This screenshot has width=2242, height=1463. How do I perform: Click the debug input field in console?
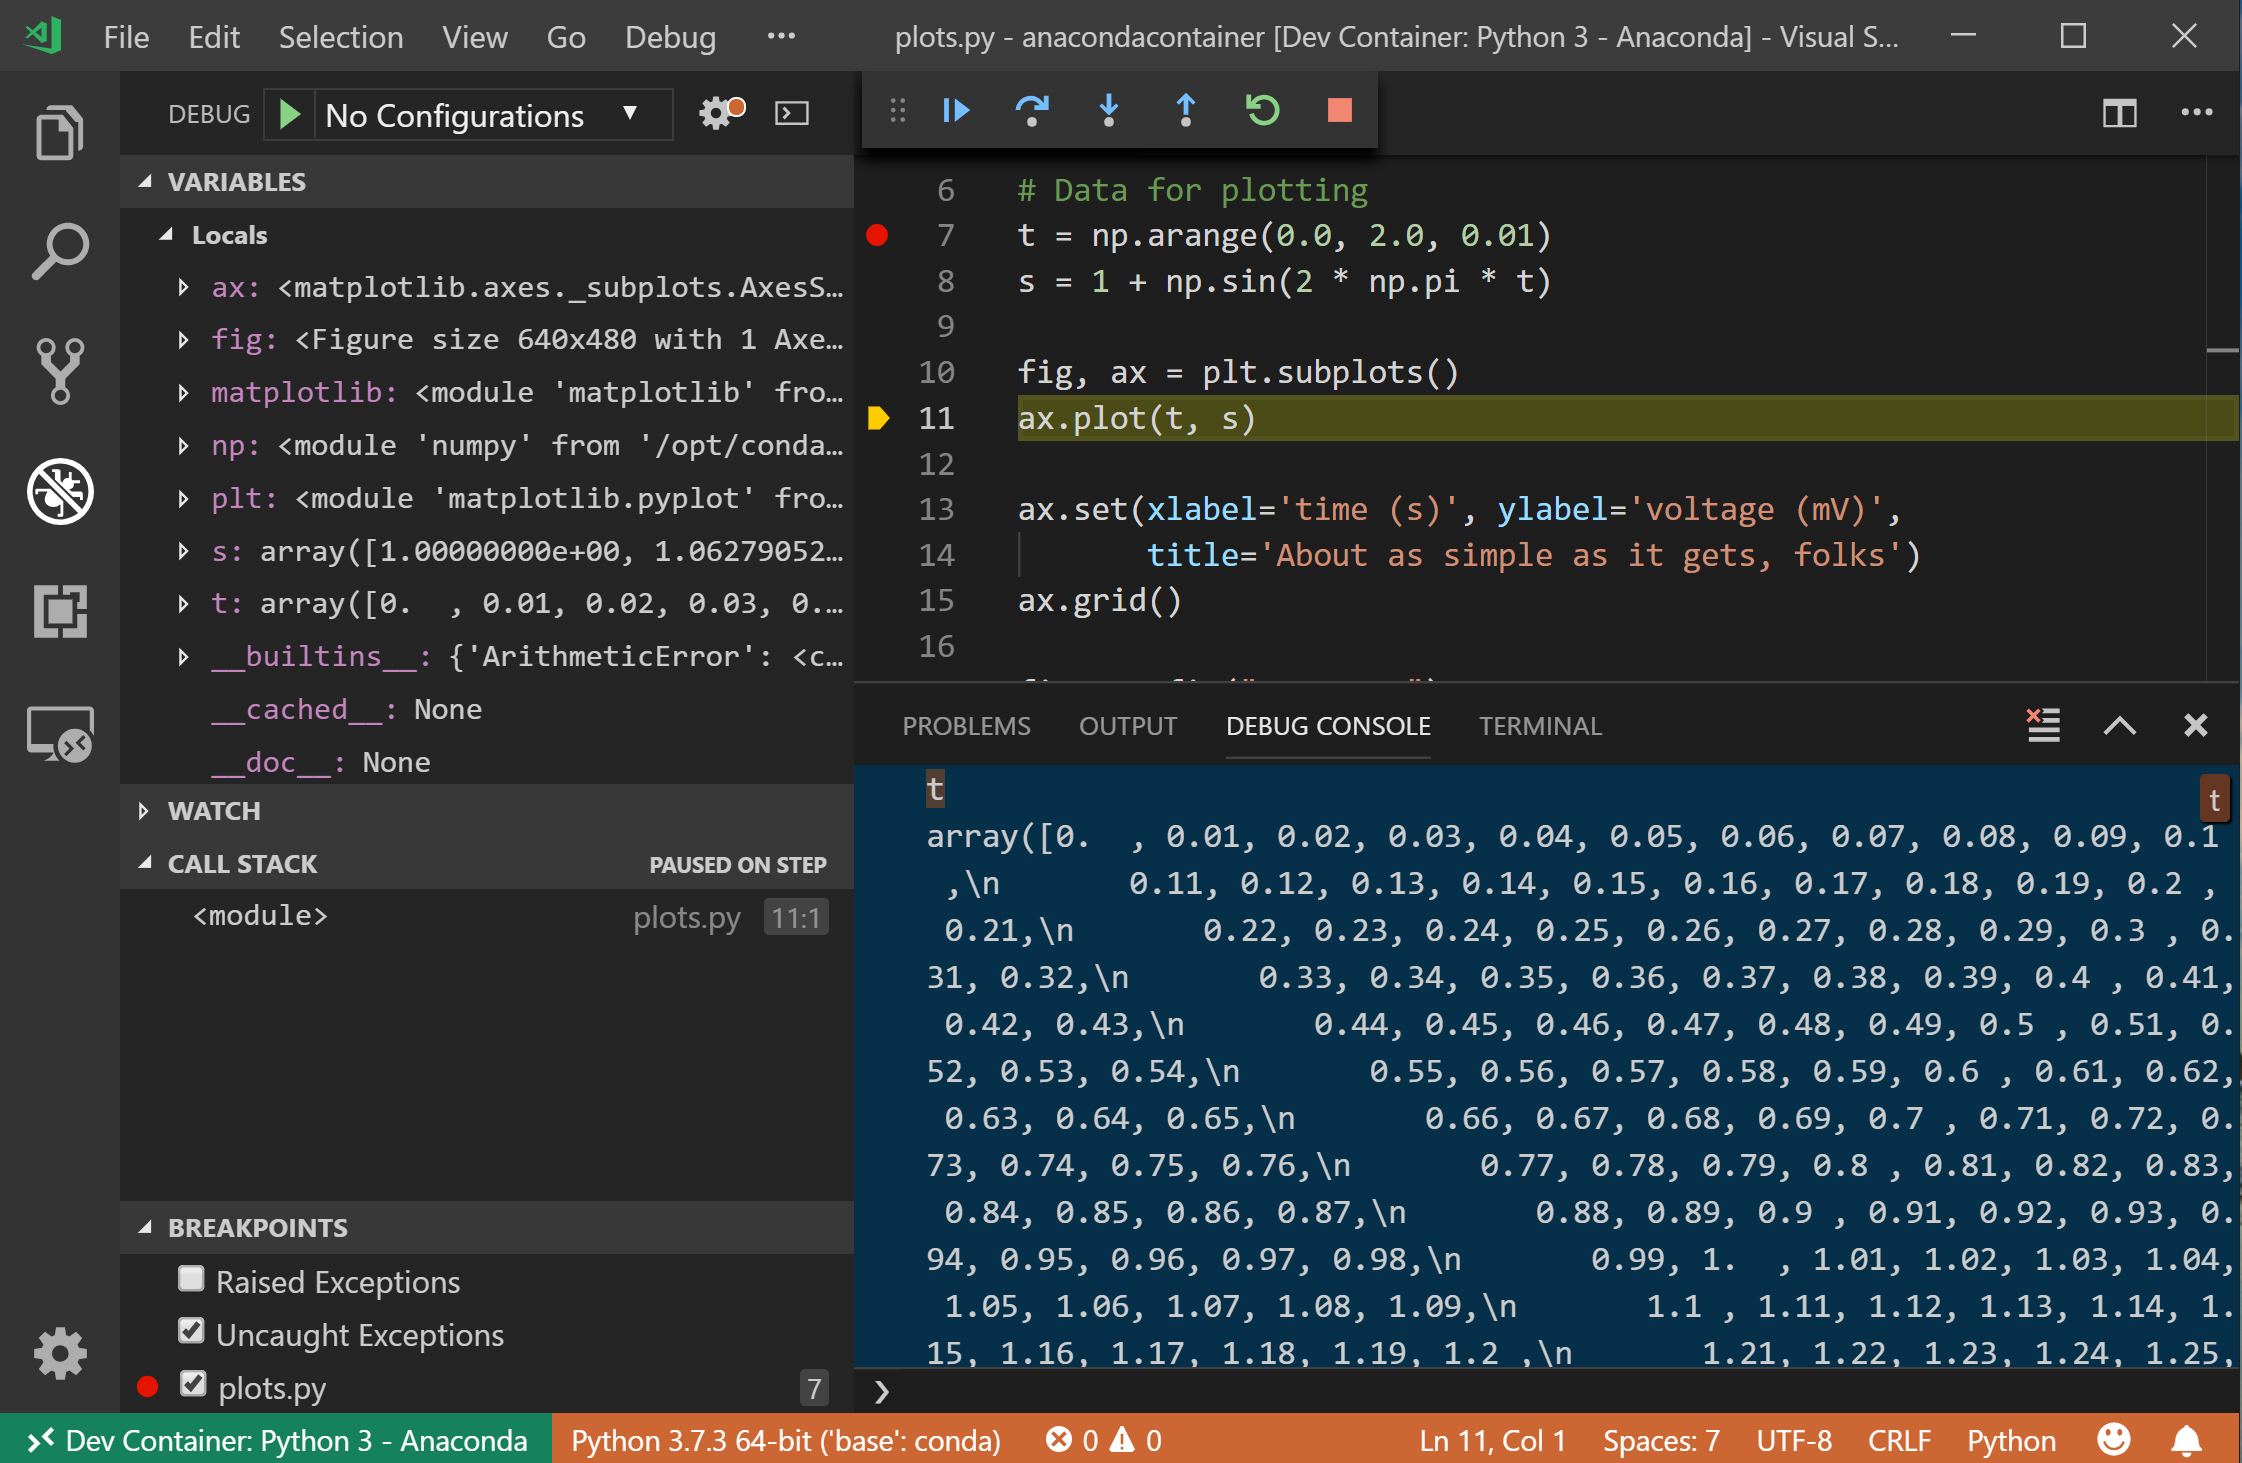pyautogui.click(x=1552, y=1393)
